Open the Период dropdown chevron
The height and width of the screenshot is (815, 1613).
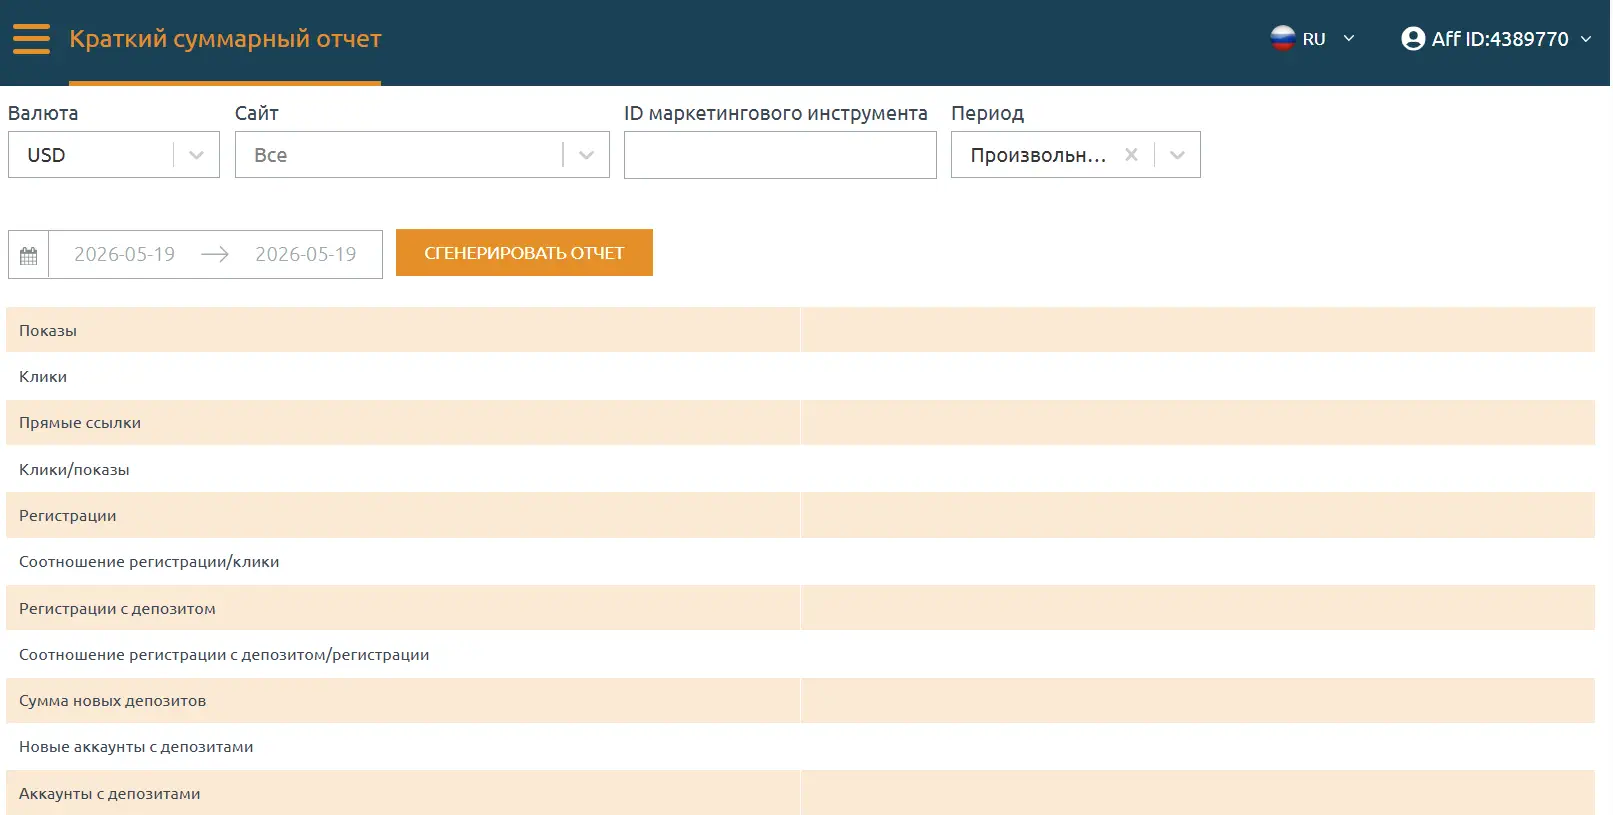pyautogui.click(x=1177, y=155)
